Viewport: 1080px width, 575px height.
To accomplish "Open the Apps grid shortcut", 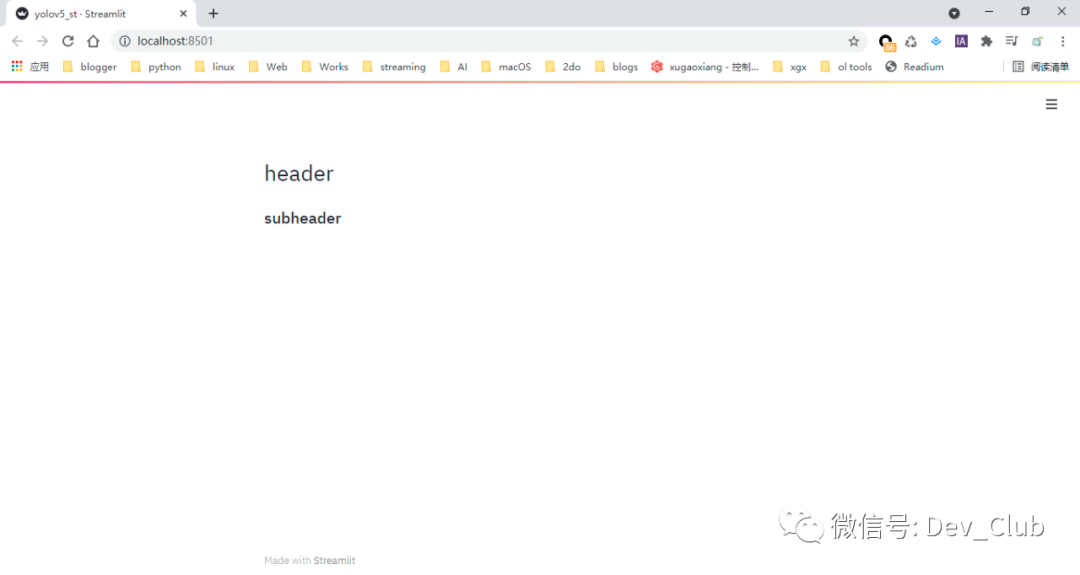I will click(30, 67).
